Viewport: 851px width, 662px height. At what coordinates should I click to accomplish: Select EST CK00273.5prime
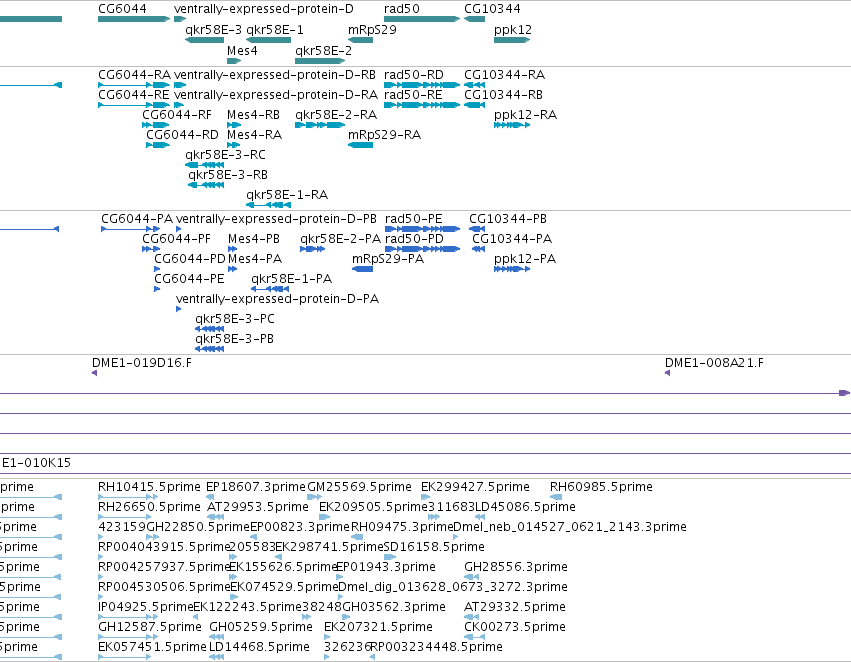(515, 627)
